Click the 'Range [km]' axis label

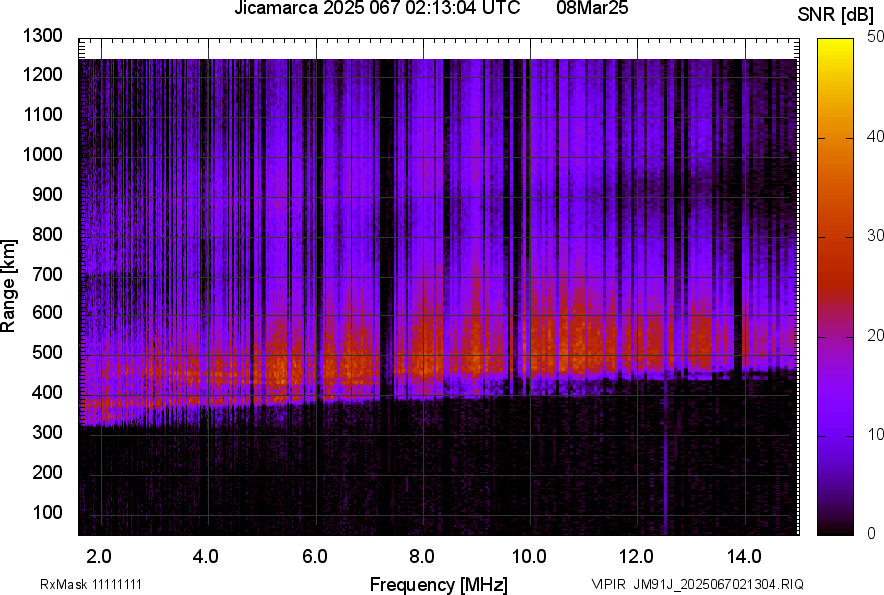tap(8, 286)
